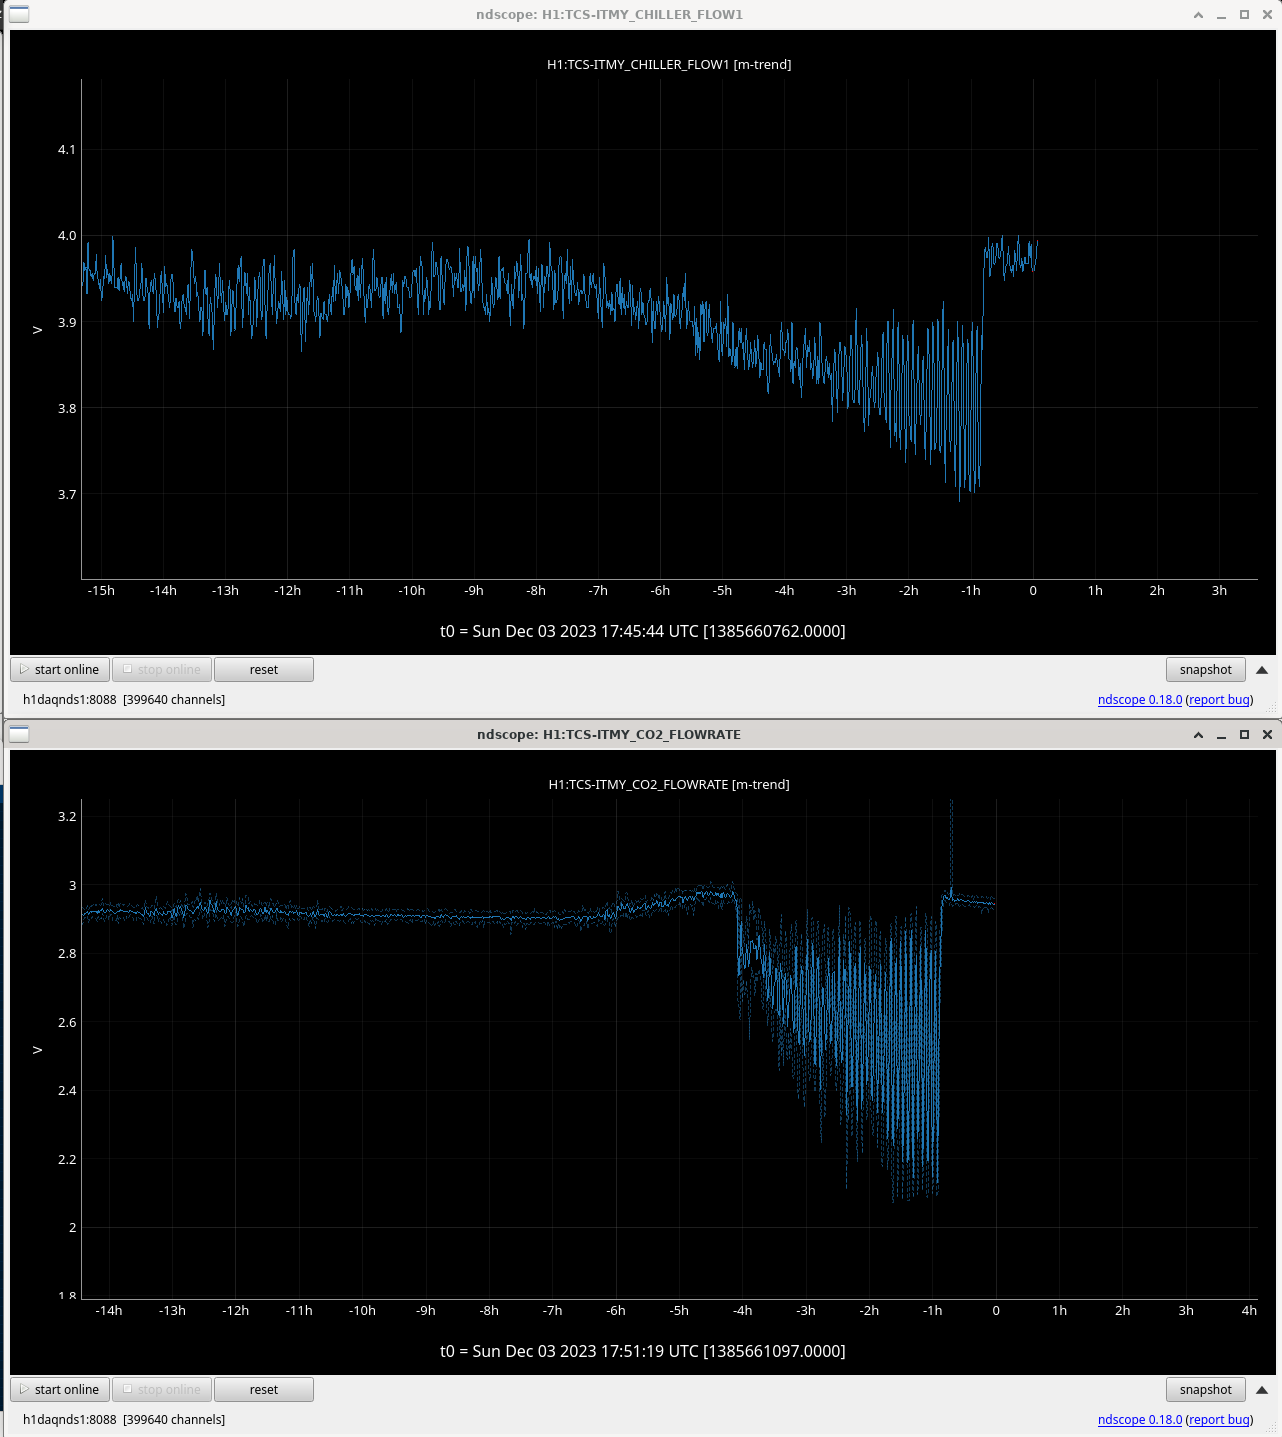Start online in the CO2_FLOWRATE window
Screen dimensions: 1282x1437
(60, 1390)
